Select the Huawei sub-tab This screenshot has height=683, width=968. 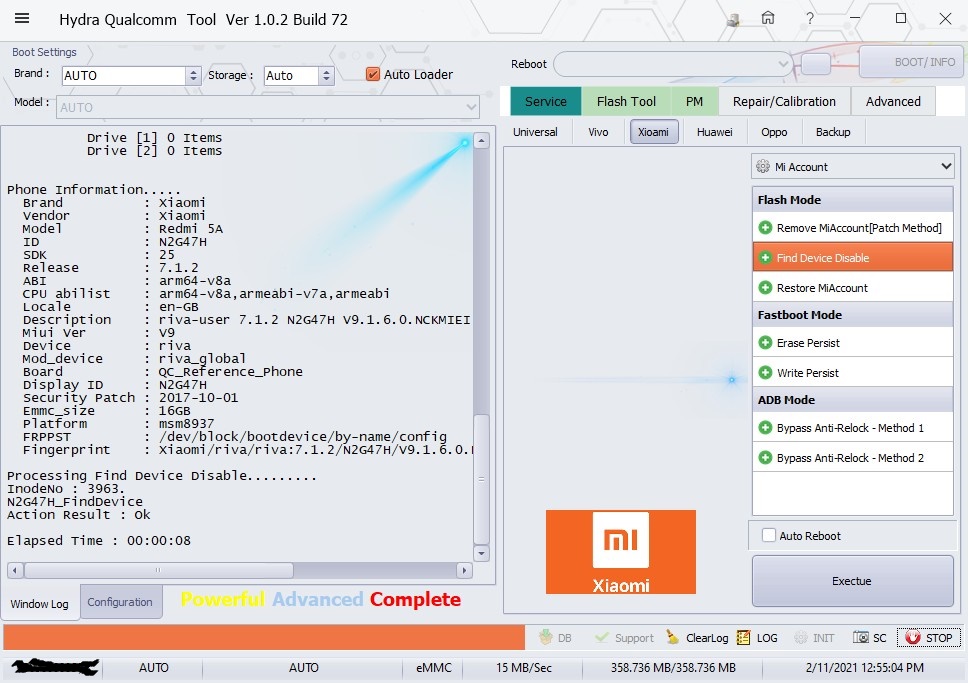tap(714, 132)
